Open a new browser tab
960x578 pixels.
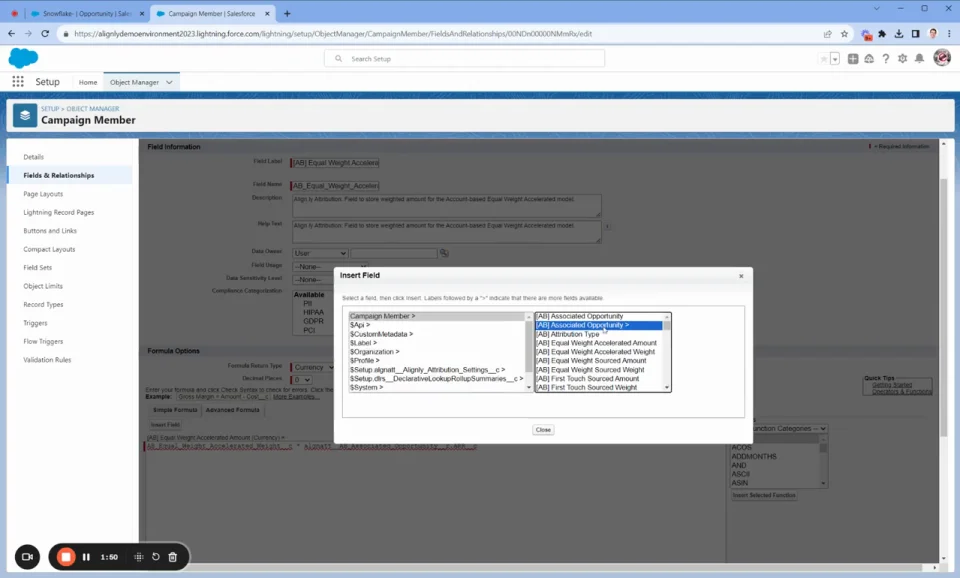287,13
